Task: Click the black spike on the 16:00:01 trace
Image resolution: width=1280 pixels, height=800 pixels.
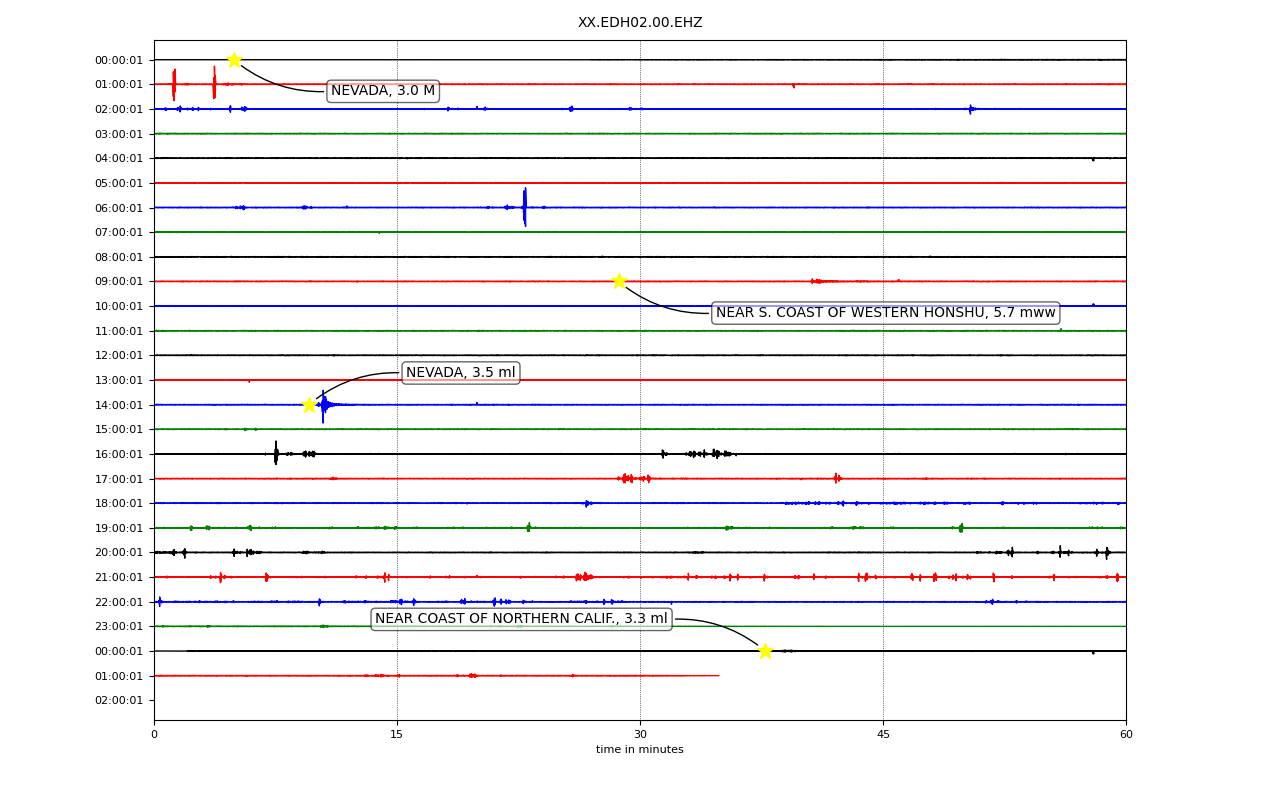Action: pyautogui.click(x=276, y=453)
